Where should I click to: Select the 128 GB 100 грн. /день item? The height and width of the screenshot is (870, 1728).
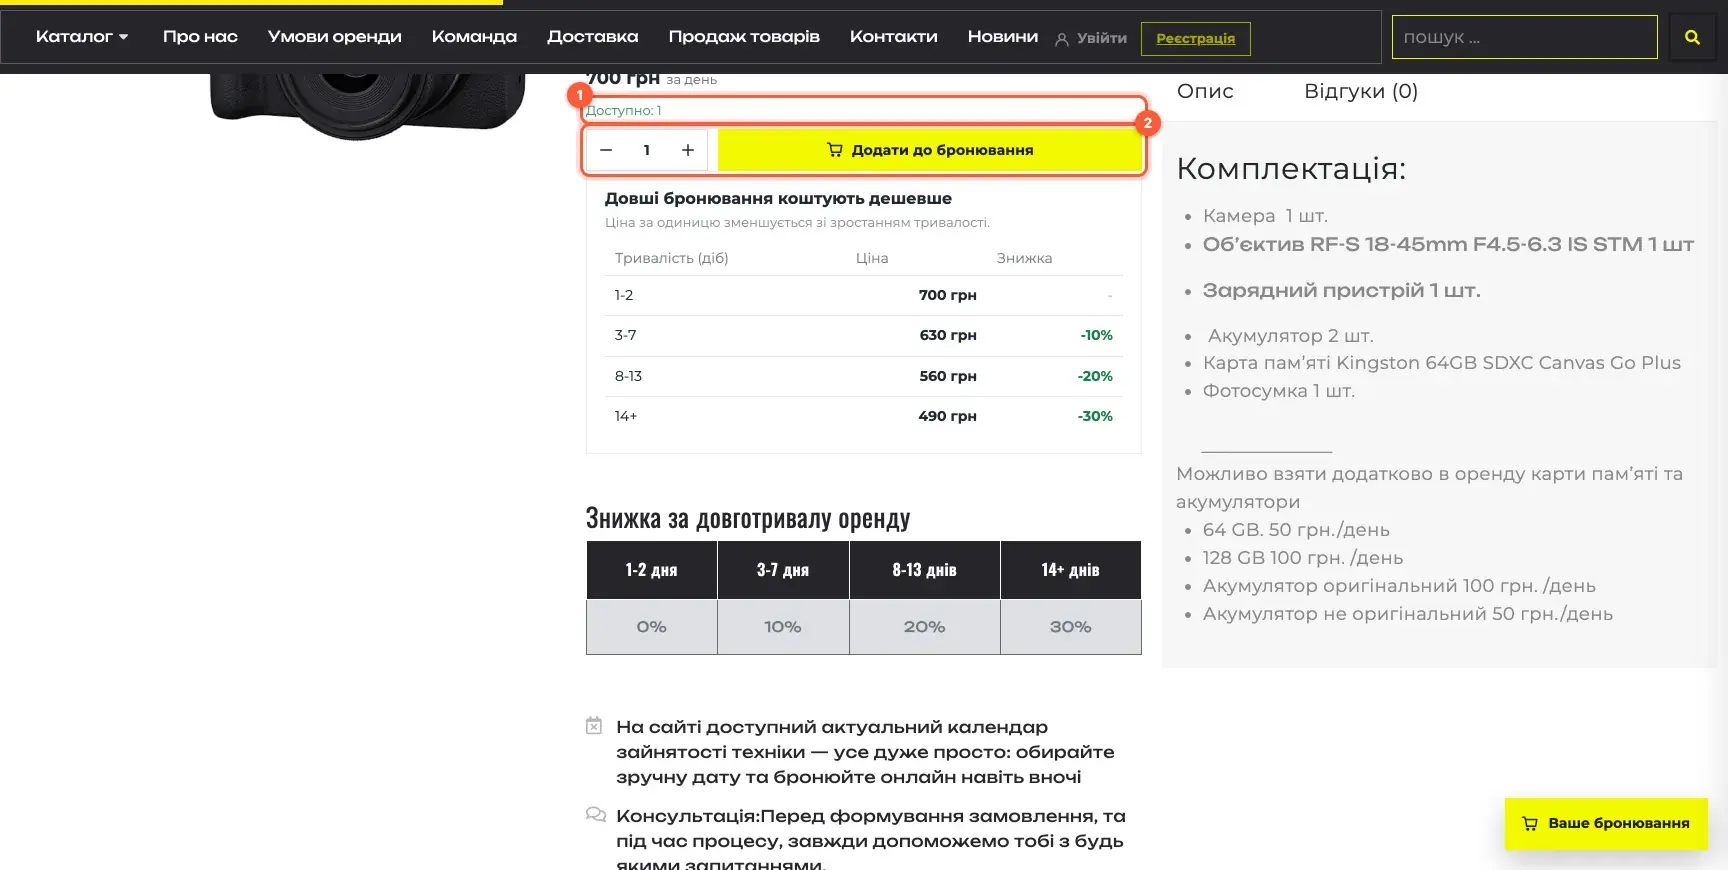tap(1303, 558)
